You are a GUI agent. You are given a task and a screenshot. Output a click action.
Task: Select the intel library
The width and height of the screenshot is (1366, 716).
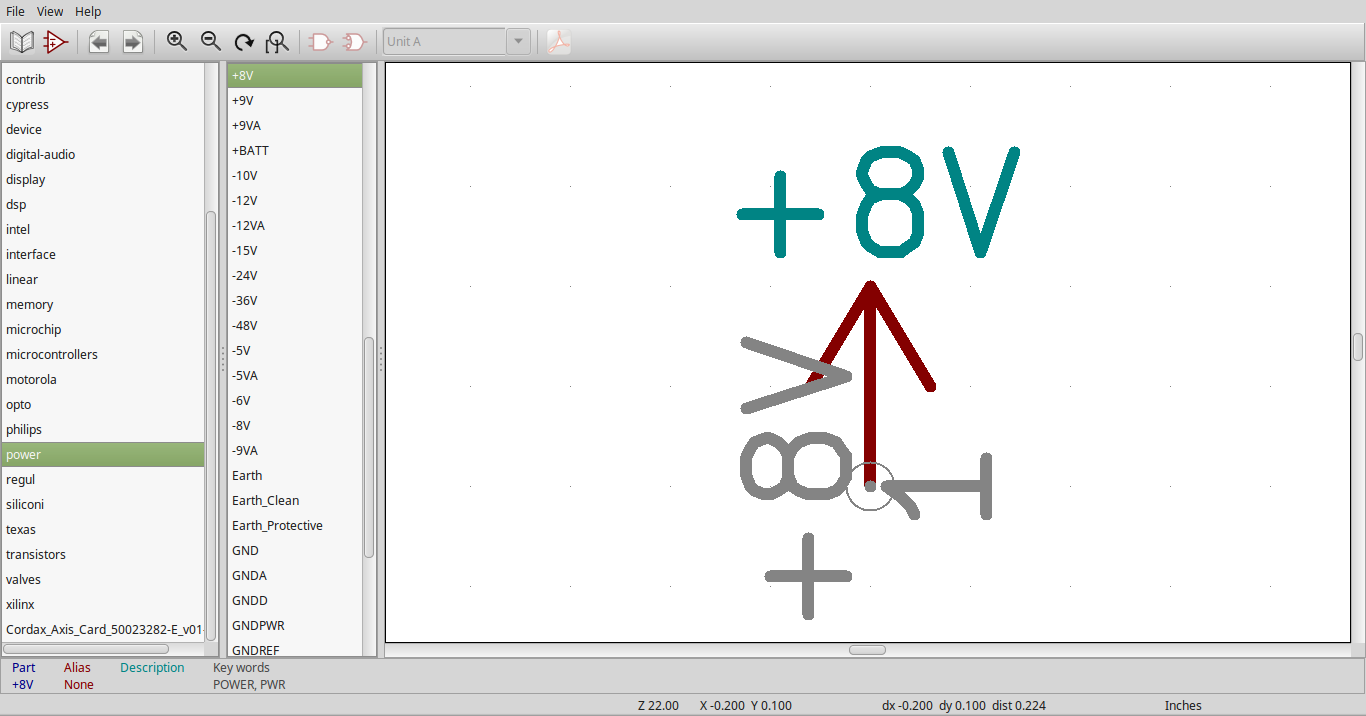103,229
